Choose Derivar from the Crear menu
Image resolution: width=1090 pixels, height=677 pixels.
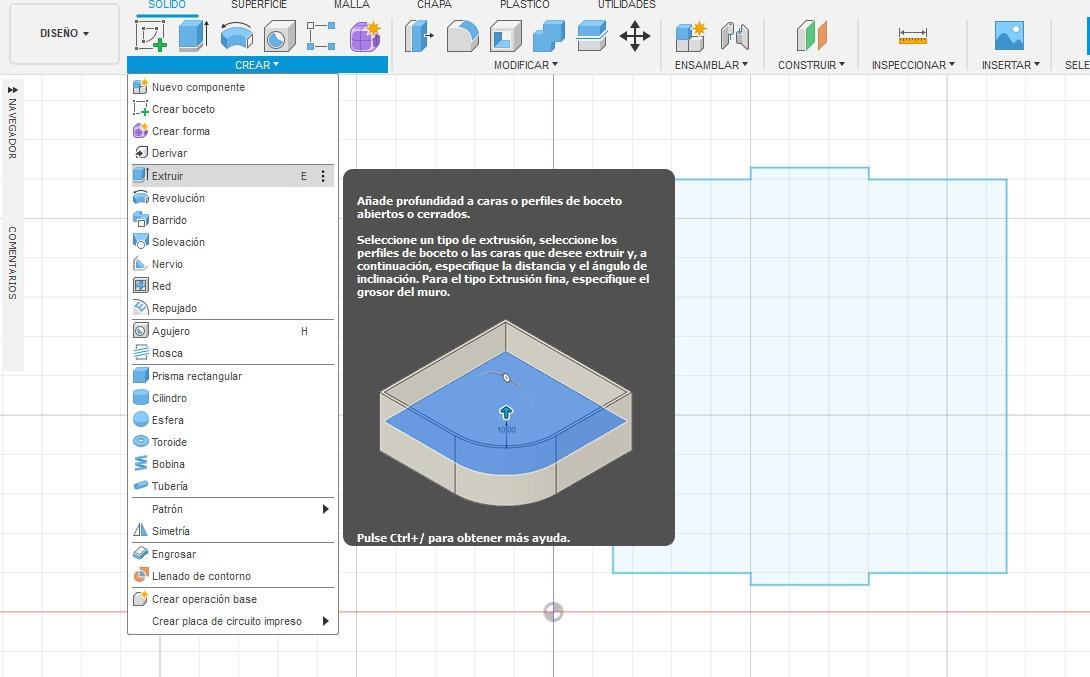pos(233,153)
